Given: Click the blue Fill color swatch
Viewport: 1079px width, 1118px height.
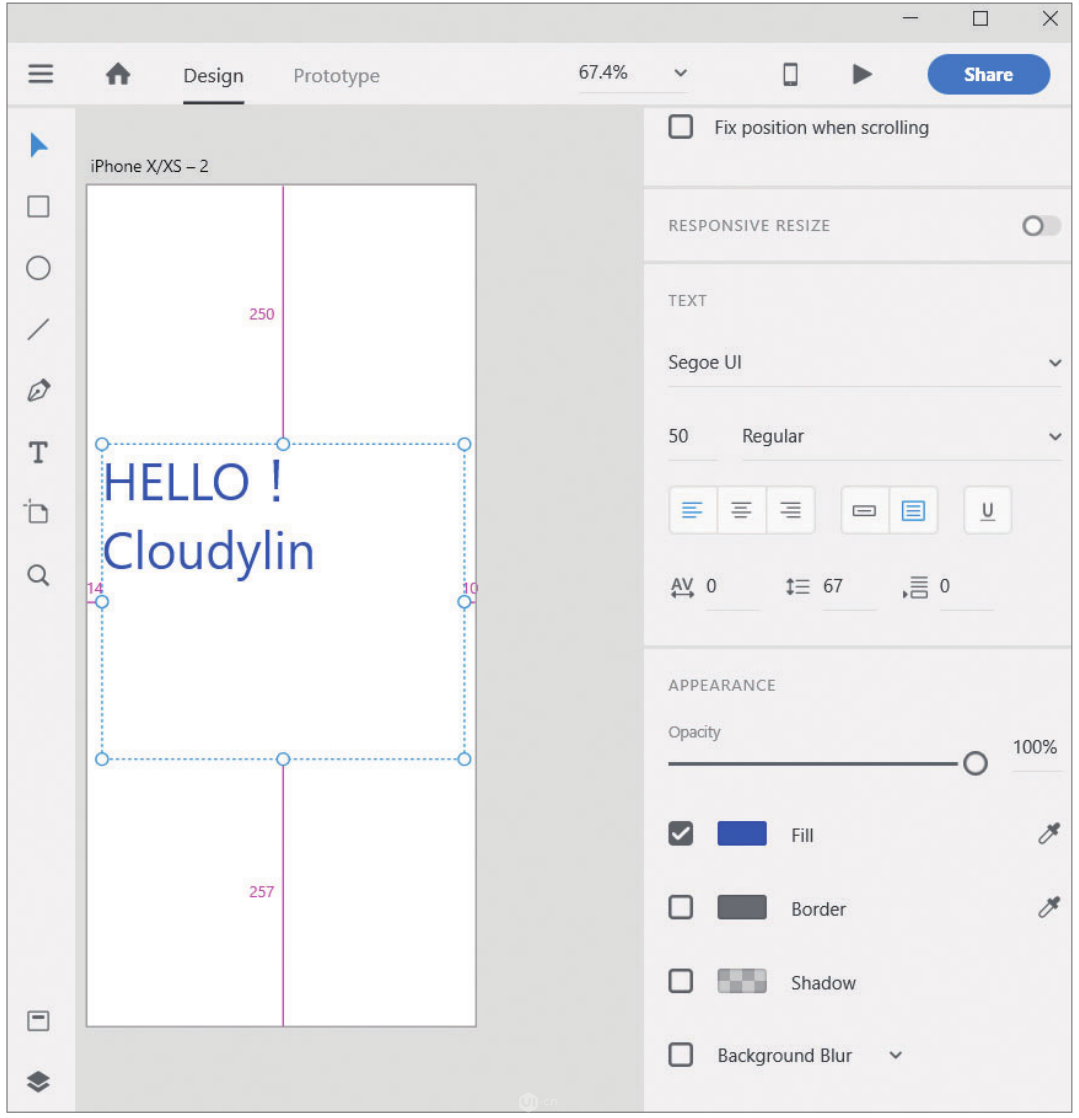Looking at the screenshot, I should 742,834.
